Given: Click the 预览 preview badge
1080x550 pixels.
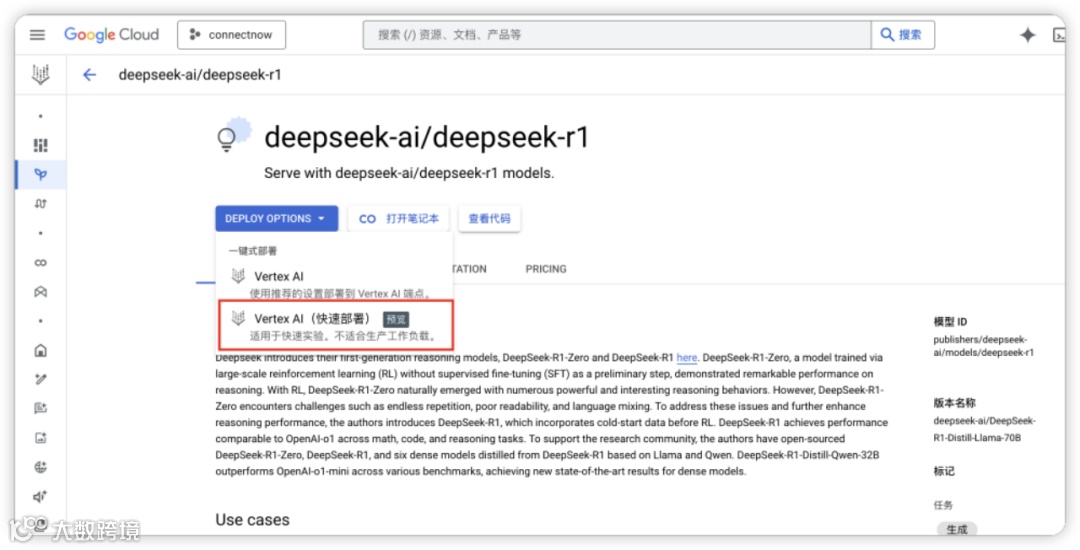Looking at the screenshot, I should [x=396, y=319].
